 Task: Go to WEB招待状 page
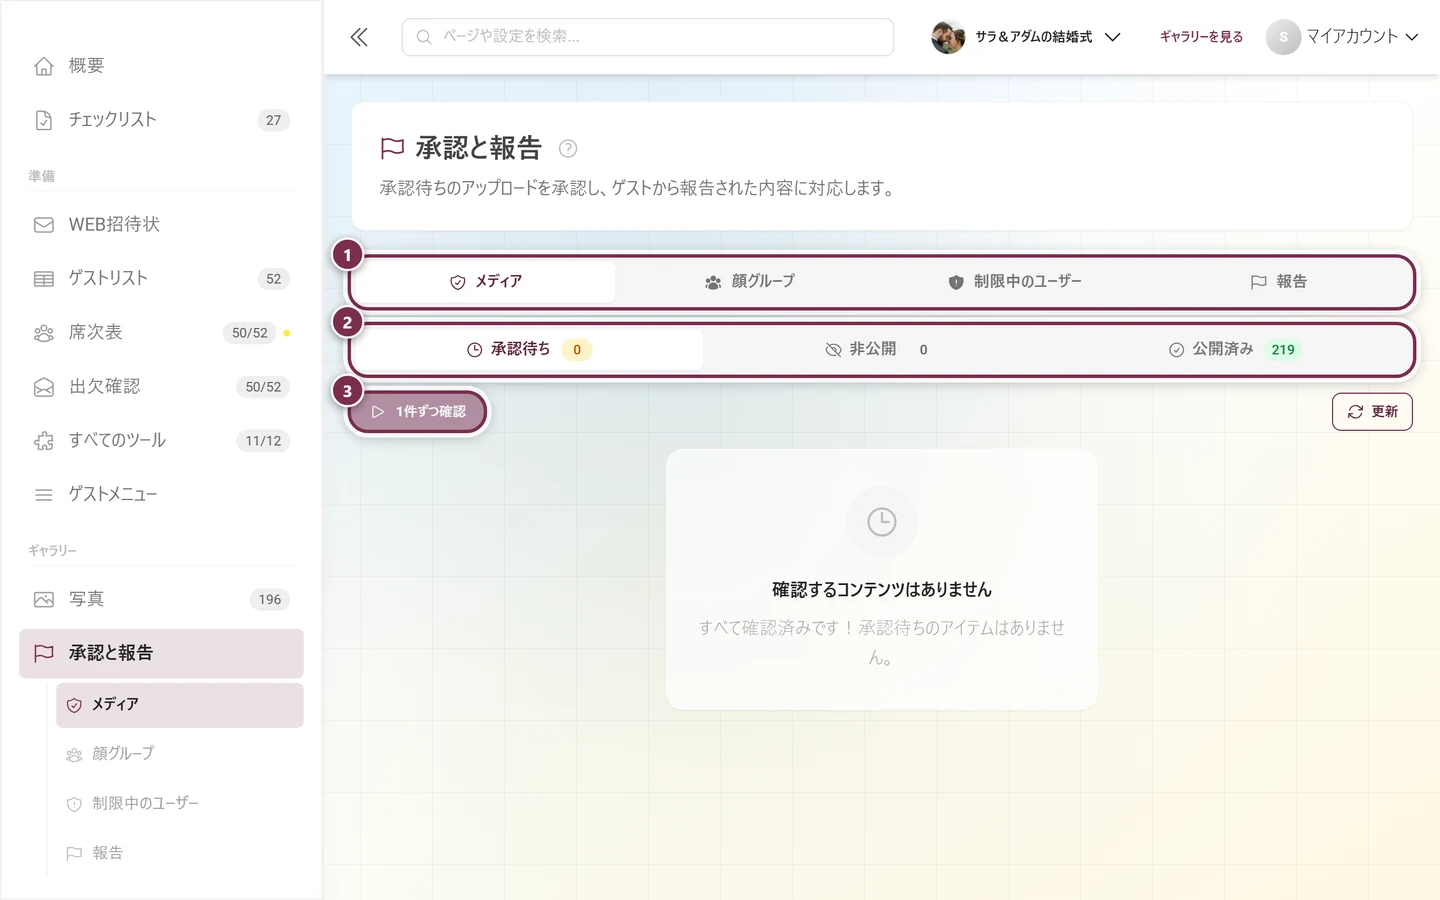click(161, 225)
